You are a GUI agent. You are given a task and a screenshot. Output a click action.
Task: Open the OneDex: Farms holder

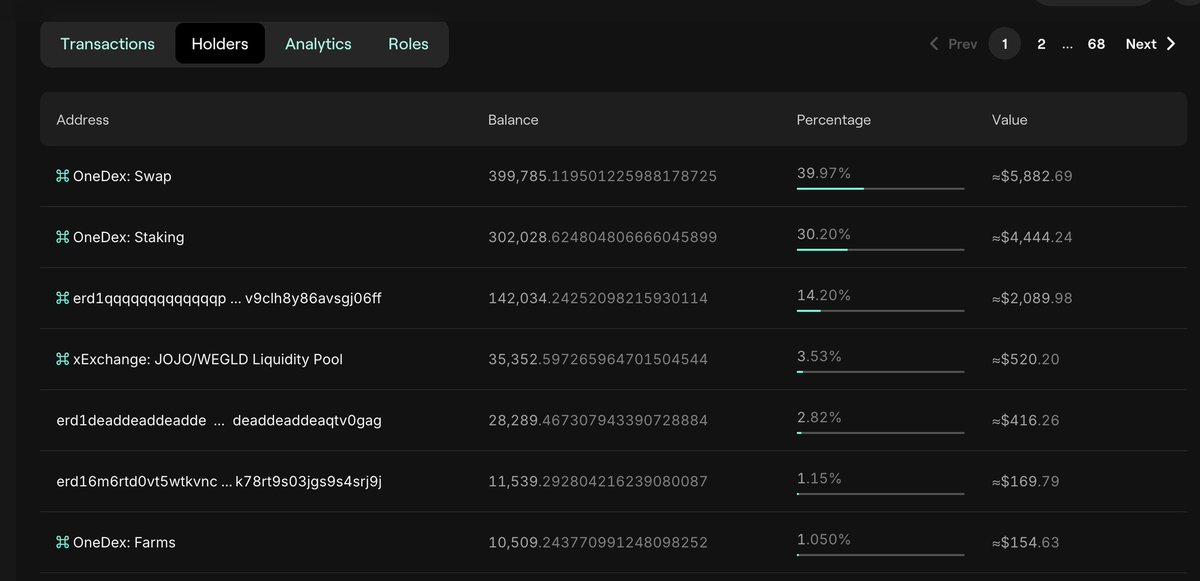[124, 542]
